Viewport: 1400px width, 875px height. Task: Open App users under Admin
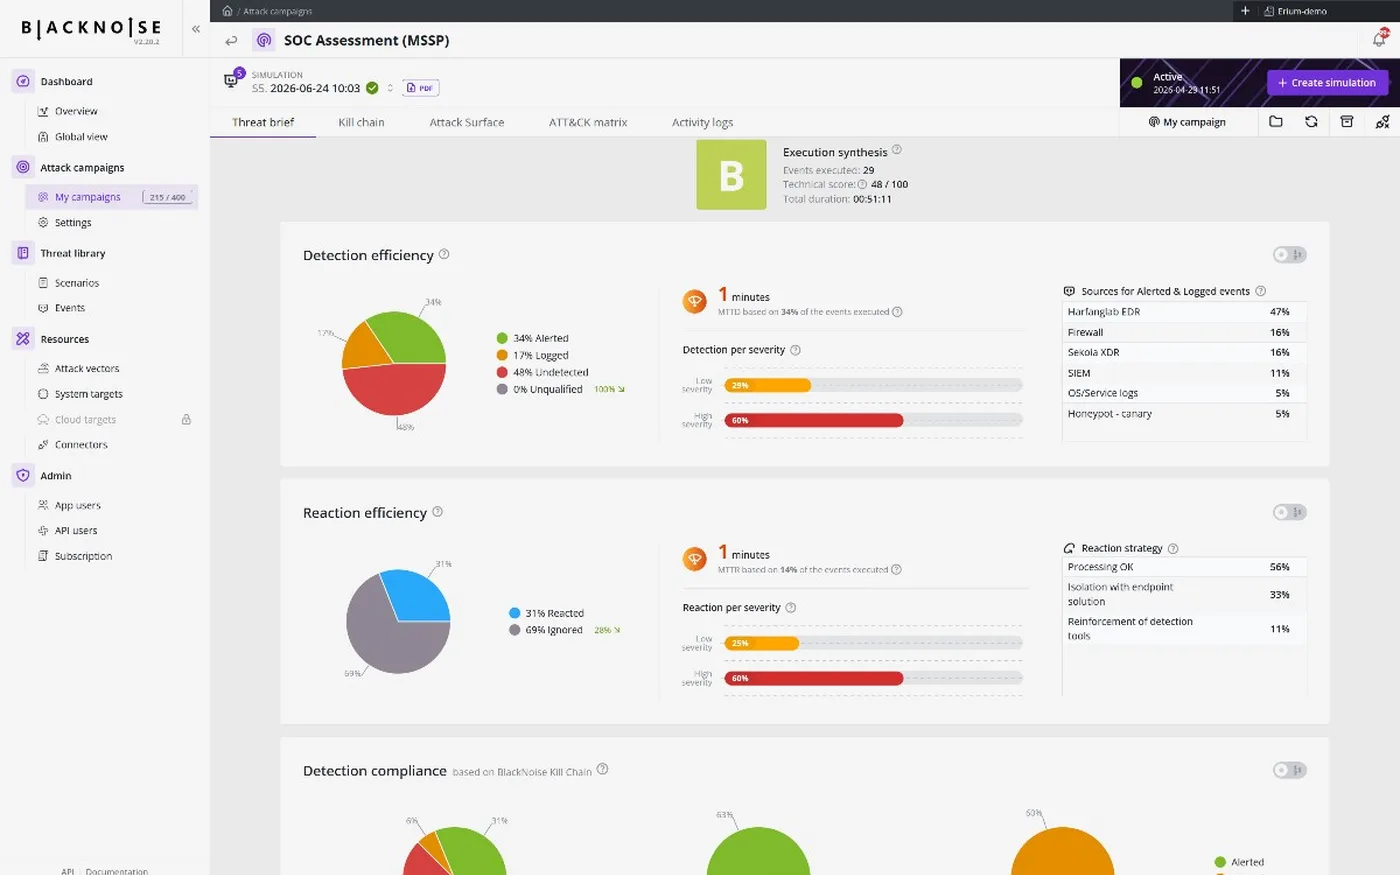pyautogui.click(x=77, y=506)
